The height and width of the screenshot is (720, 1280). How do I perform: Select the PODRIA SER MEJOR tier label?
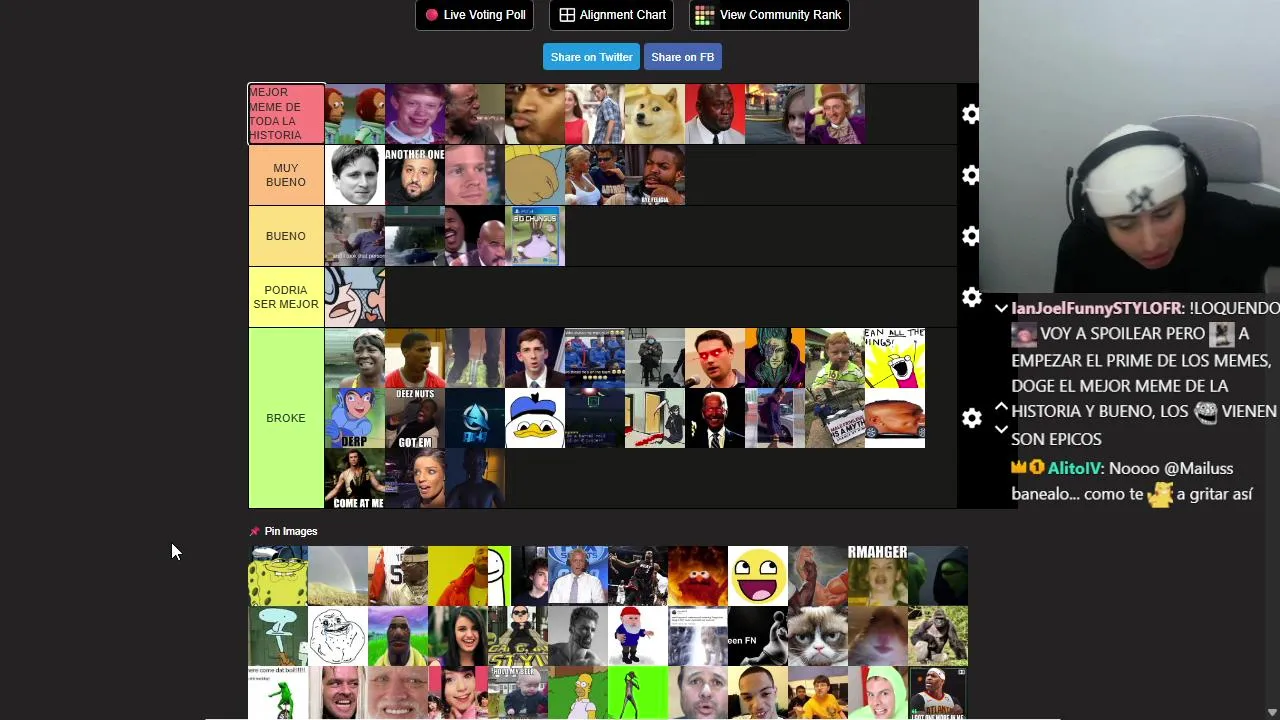point(286,297)
